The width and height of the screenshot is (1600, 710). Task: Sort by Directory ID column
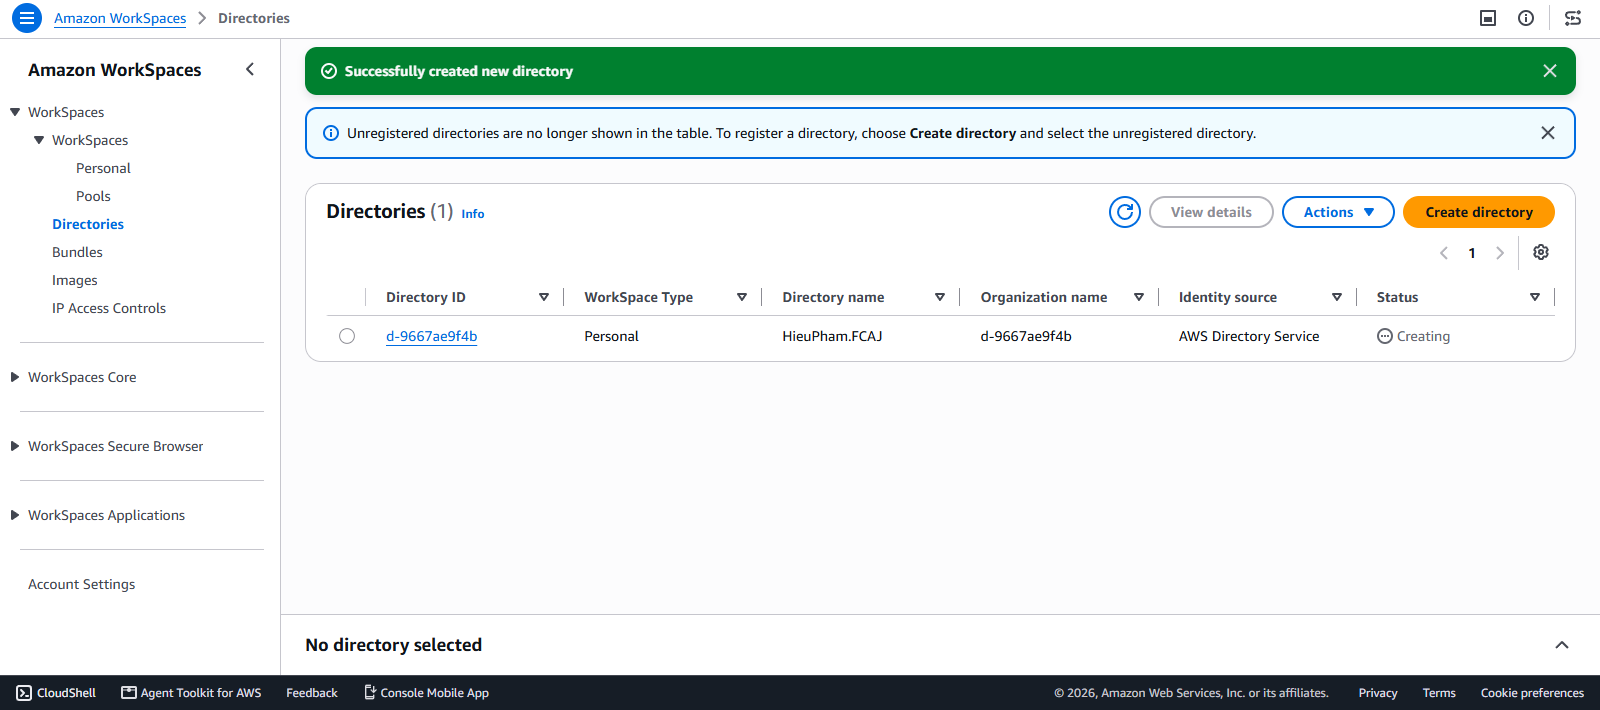coord(544,297)
